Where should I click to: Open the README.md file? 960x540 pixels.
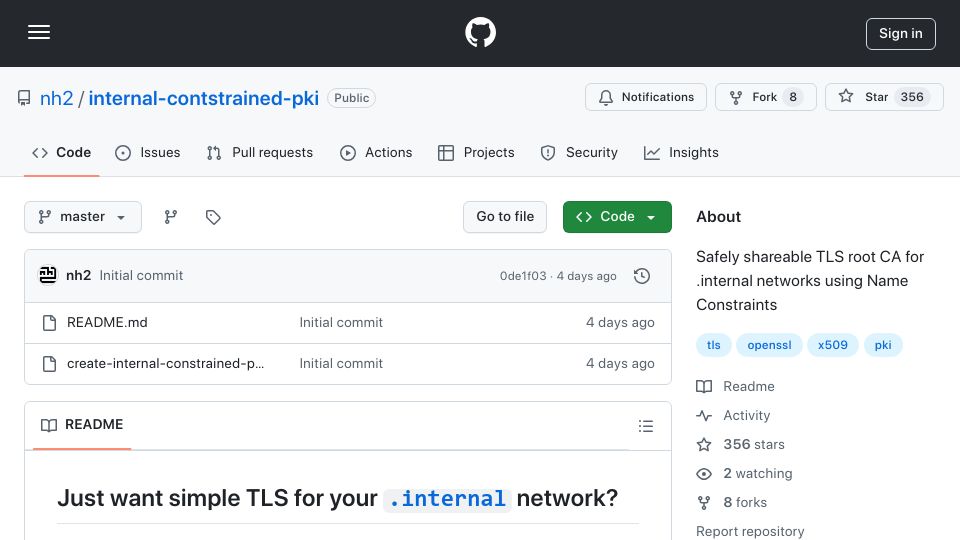[107, 323]
